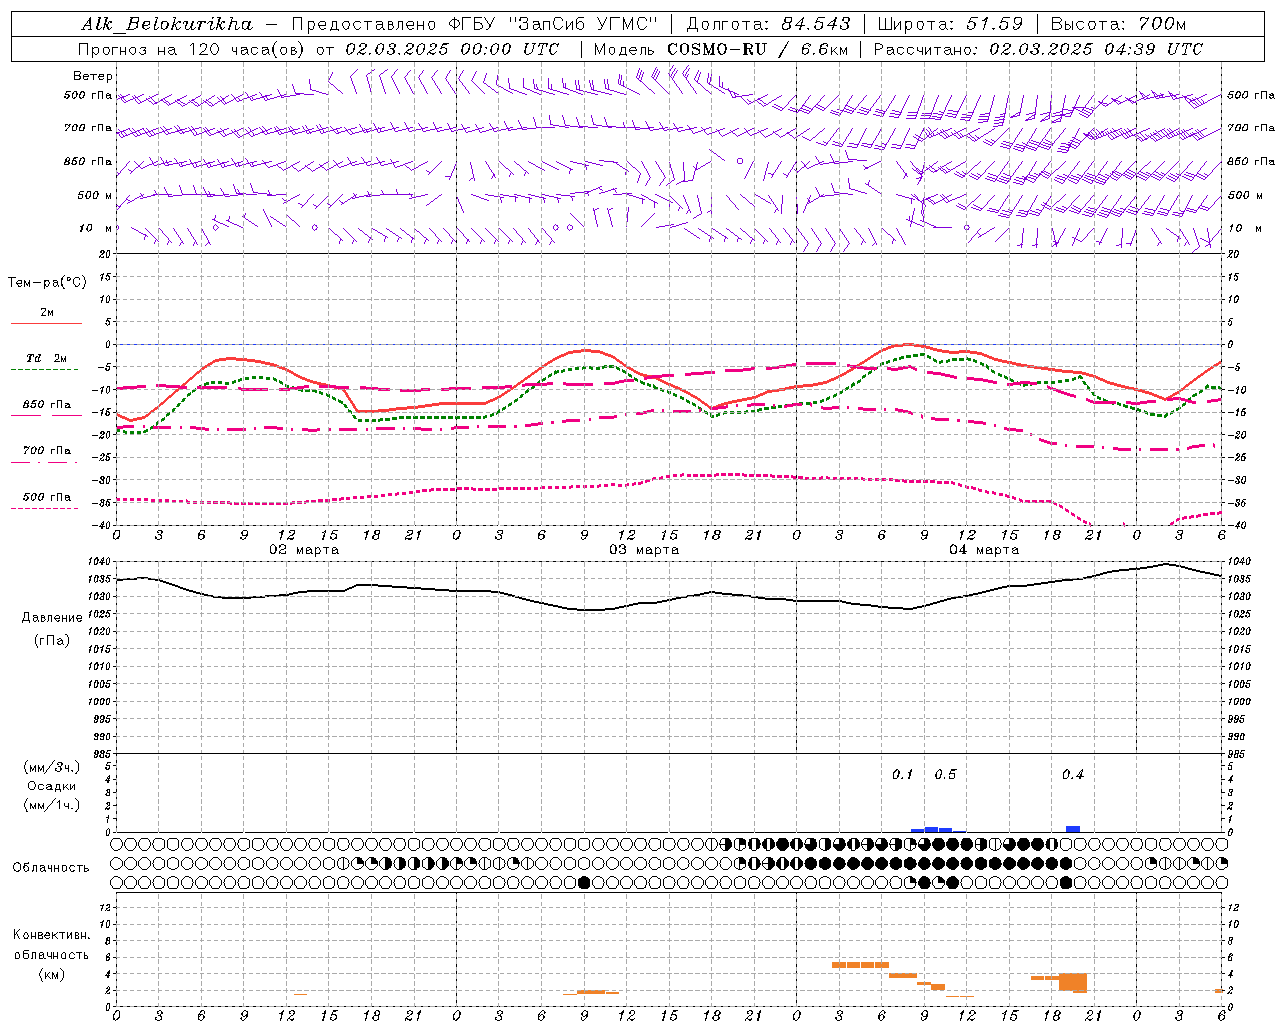1280x1024 pixels.
Task: Click the (мм/1ч.) precipitation unit label
Action: 52,805
